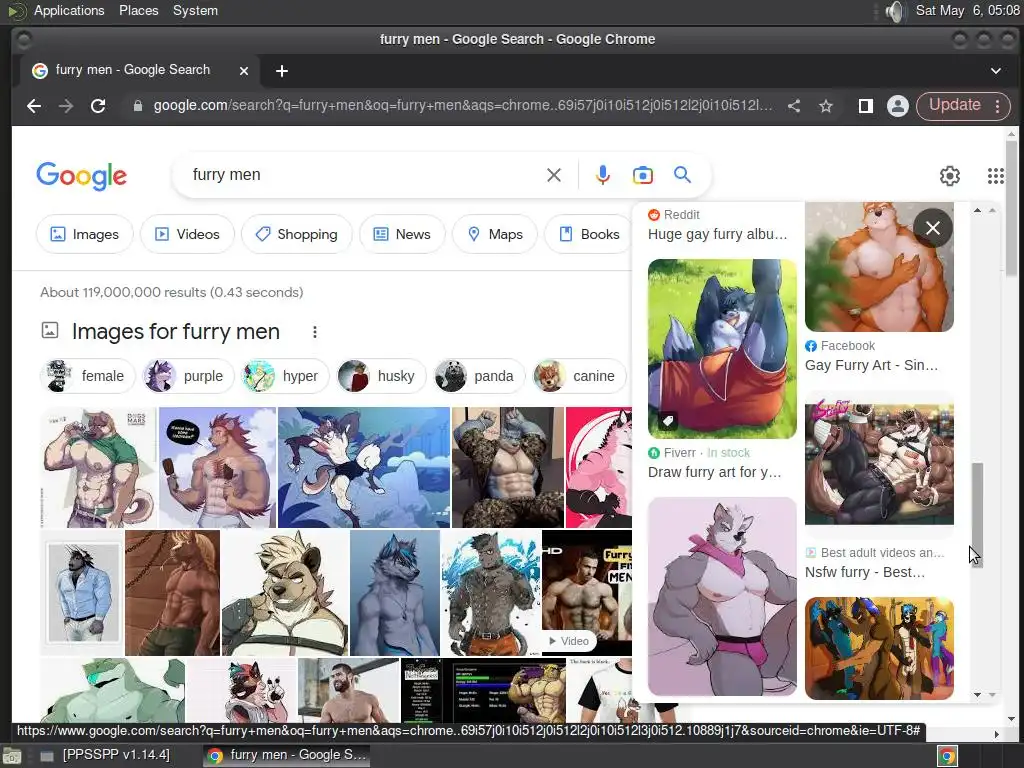Open the thumbnail of figure in light blue shirt

[82, 593]
